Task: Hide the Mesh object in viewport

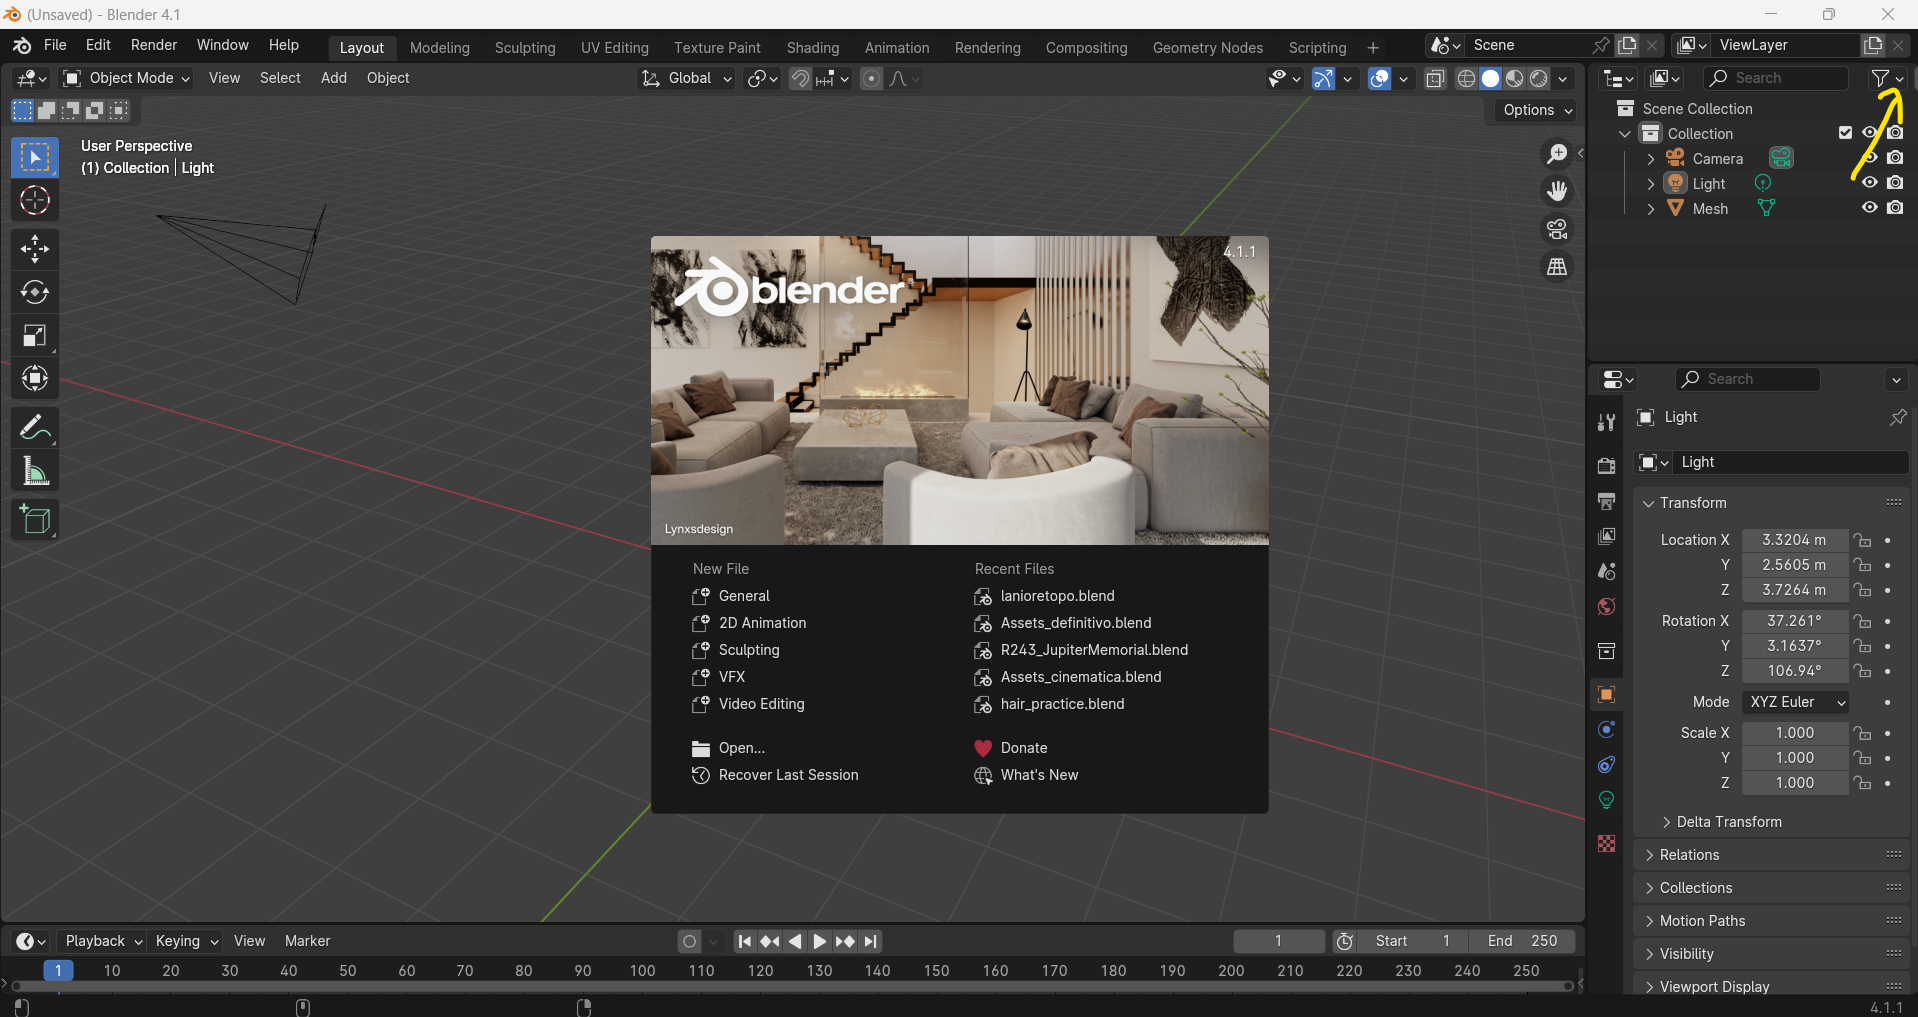Action: (1869, 208)
